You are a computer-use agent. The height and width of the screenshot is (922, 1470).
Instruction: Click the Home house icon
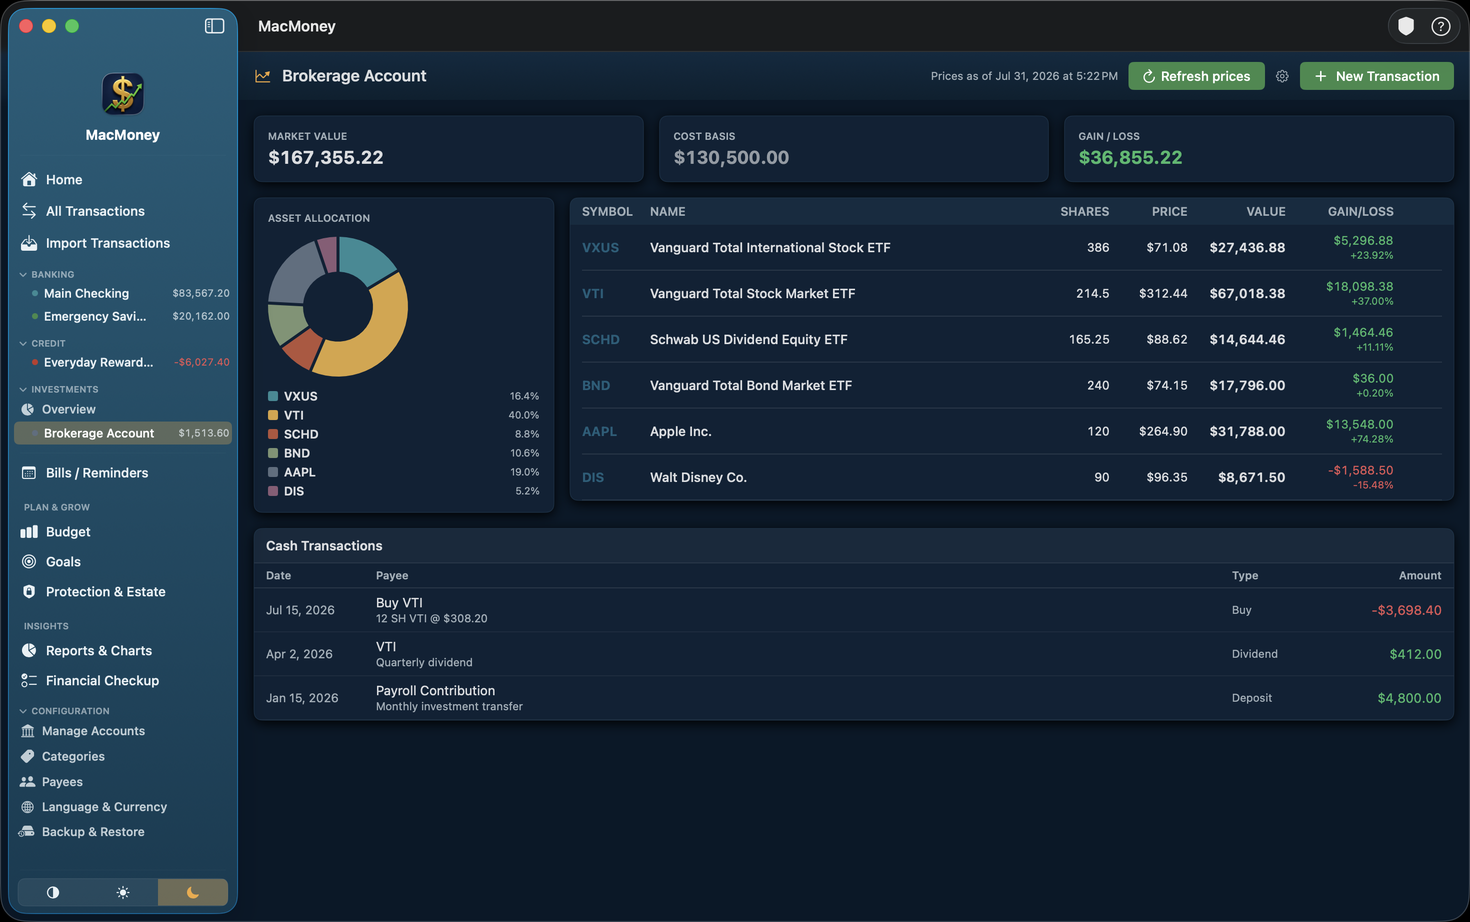[x=29, y=179]
